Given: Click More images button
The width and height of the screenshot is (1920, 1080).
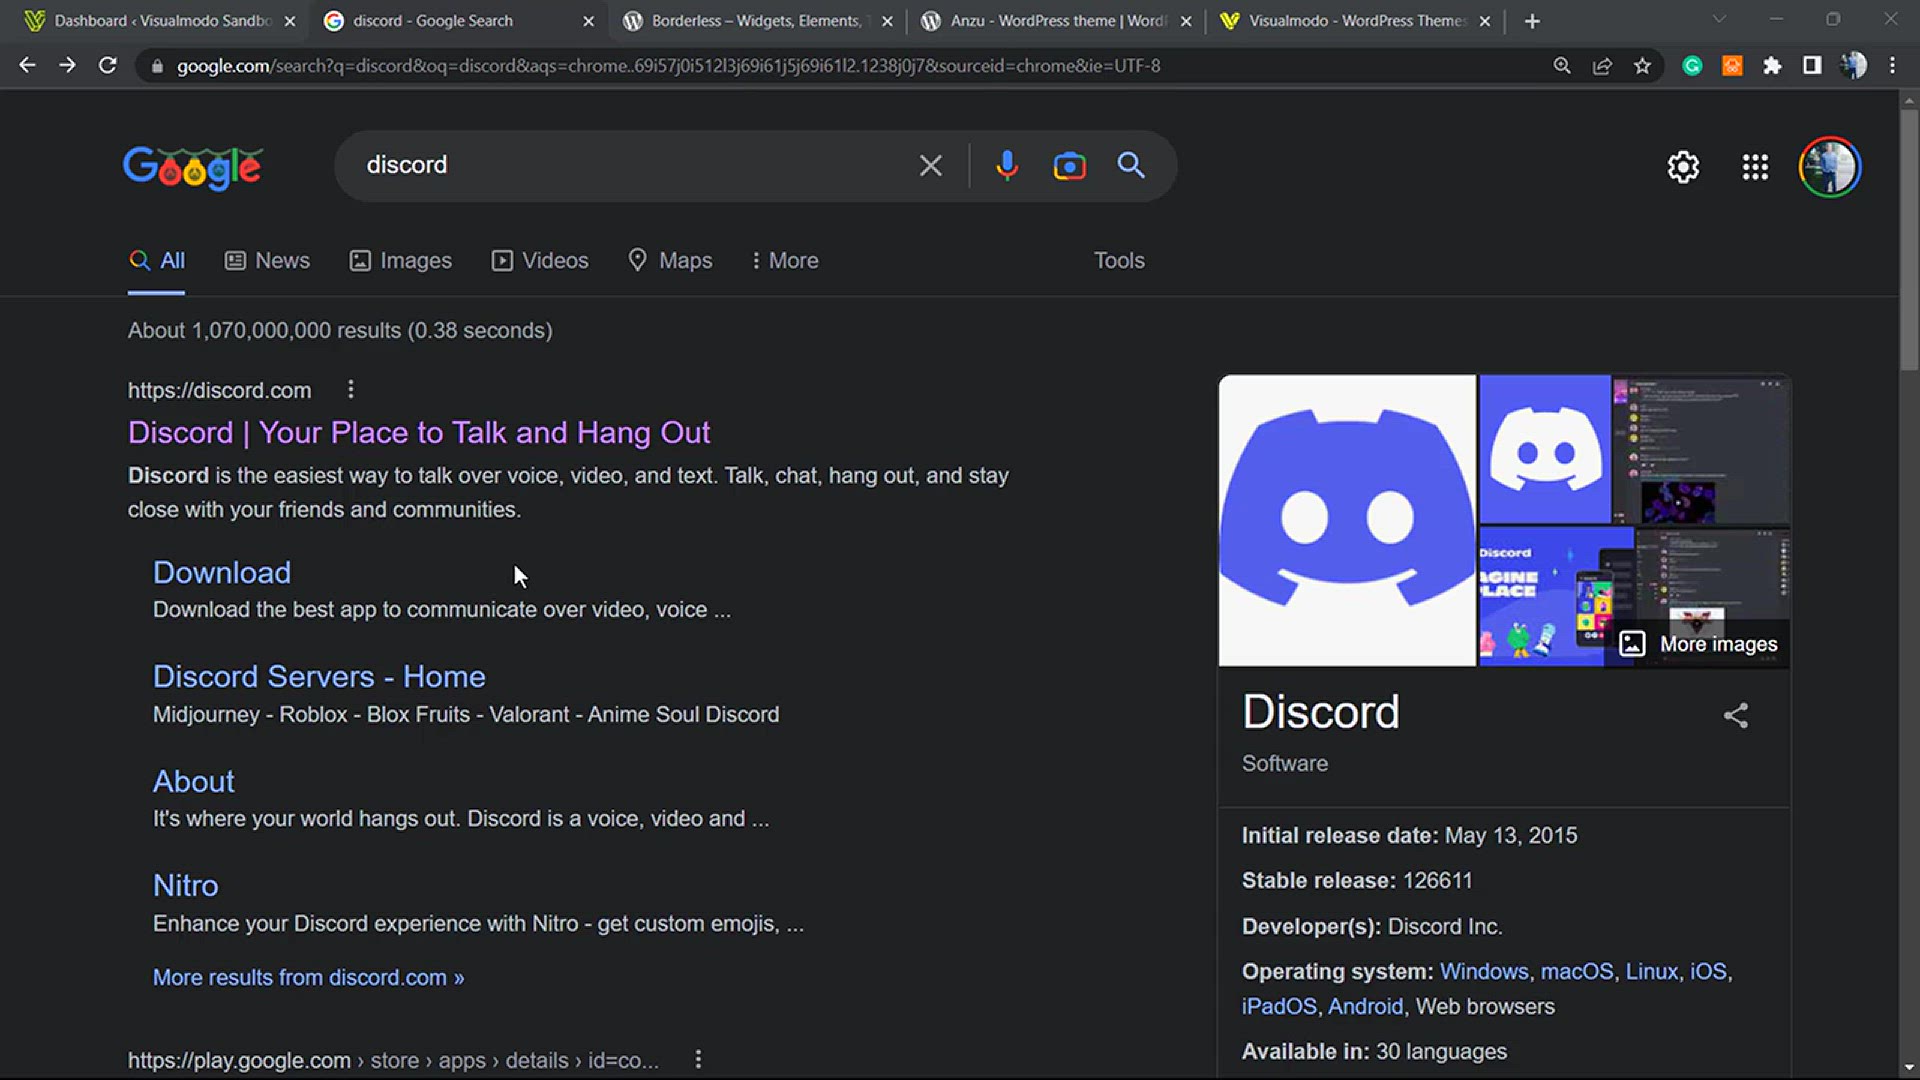Looking at the screenshot, I should tap(1698, 644).
